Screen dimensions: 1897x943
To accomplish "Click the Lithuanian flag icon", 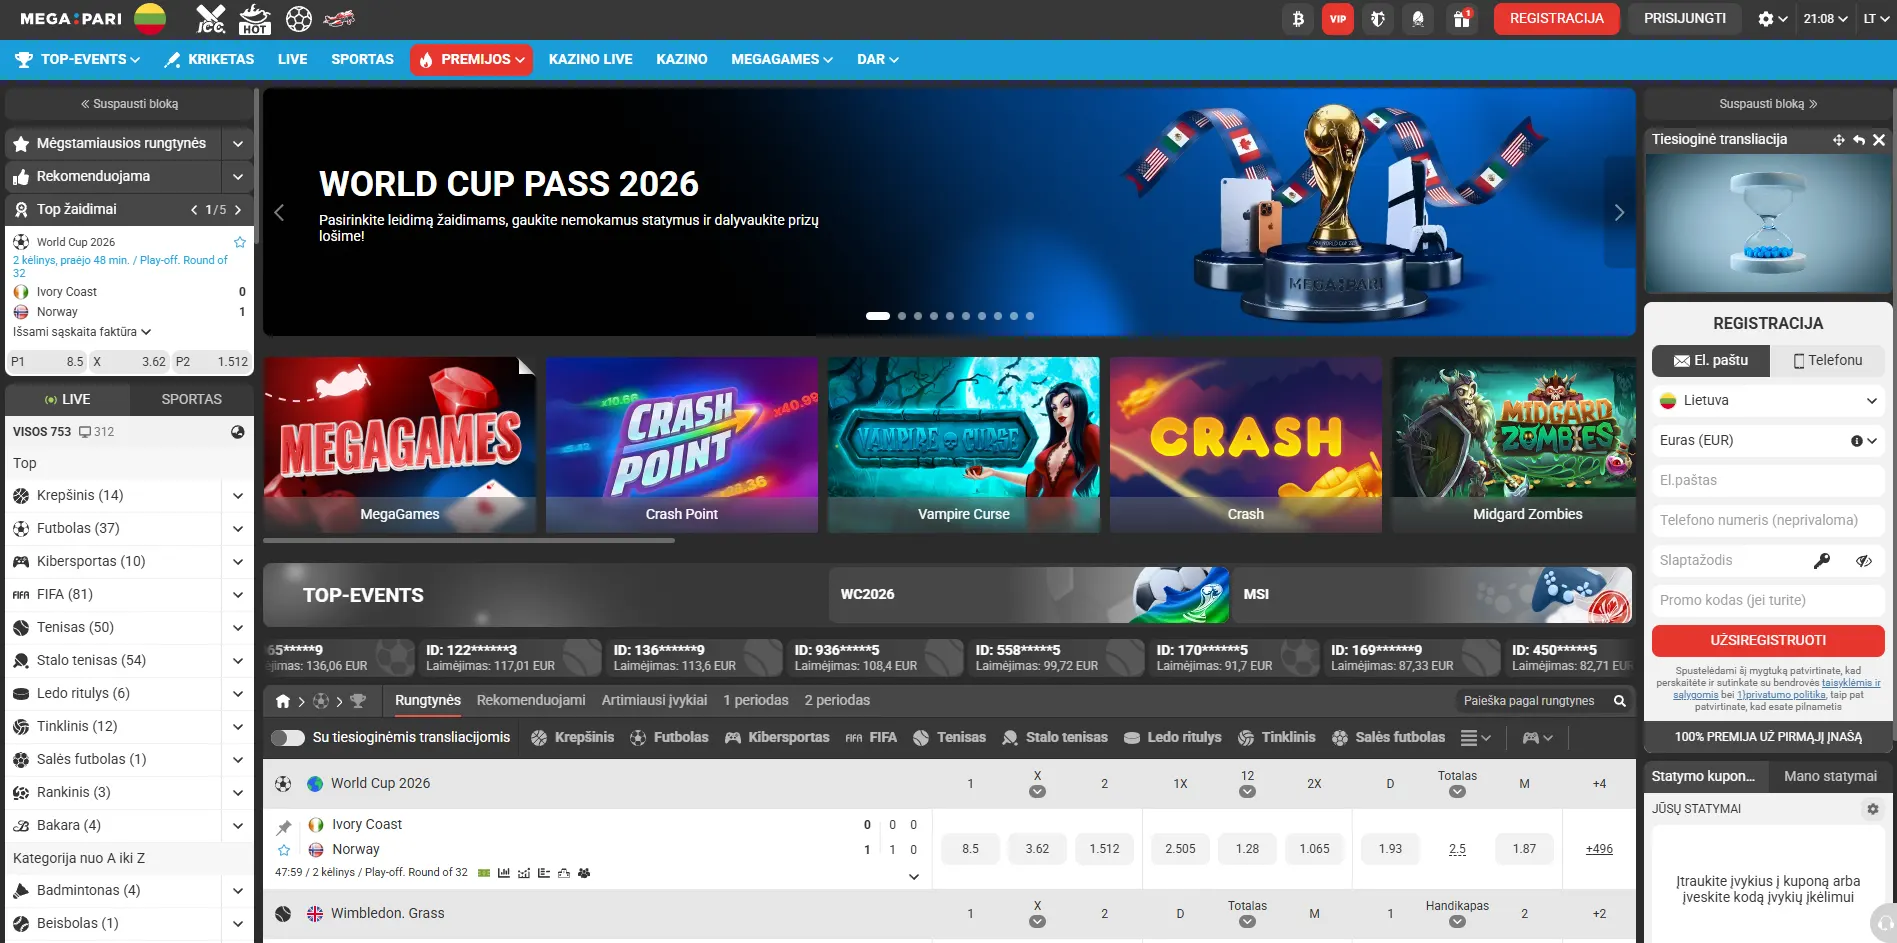I will (150, 19).
